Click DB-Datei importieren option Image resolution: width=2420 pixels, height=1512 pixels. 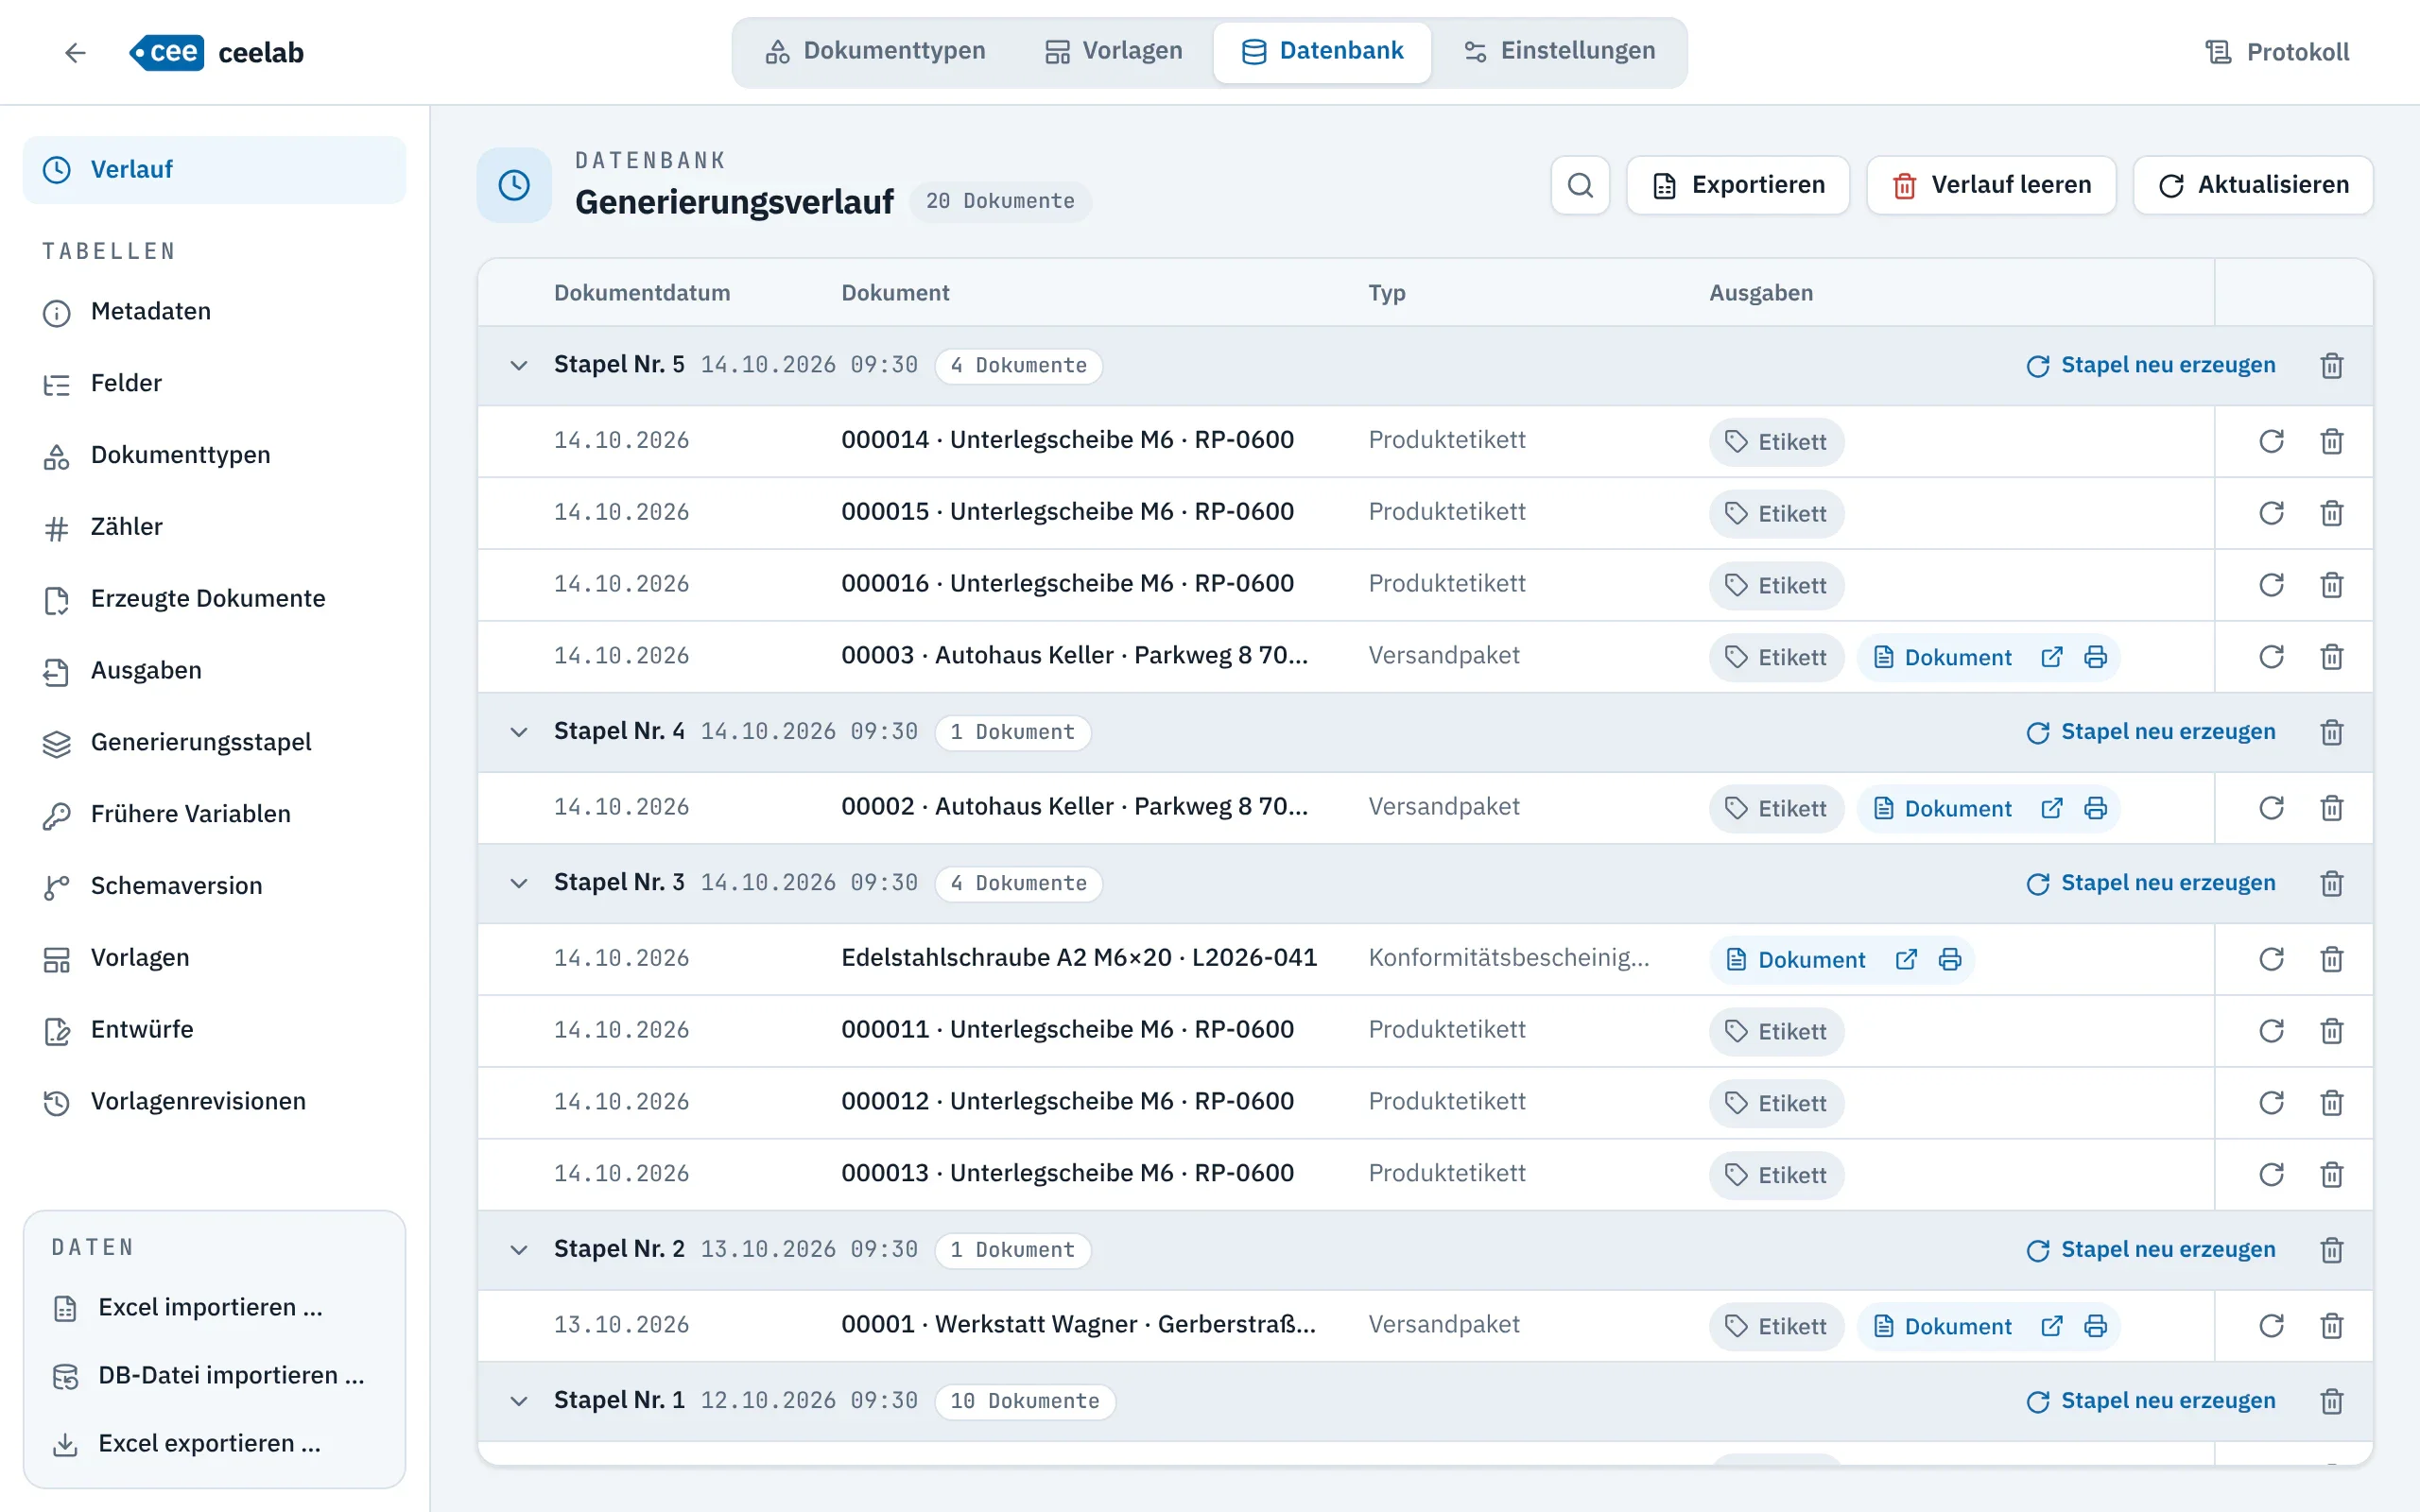tap(214, 1375)
